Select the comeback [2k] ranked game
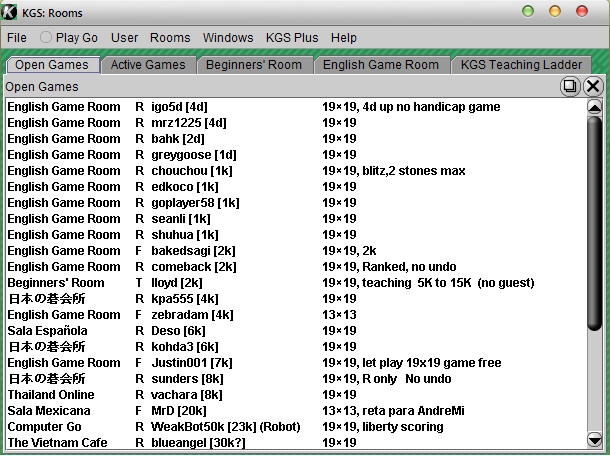610x456 pixels. point(296,267)
